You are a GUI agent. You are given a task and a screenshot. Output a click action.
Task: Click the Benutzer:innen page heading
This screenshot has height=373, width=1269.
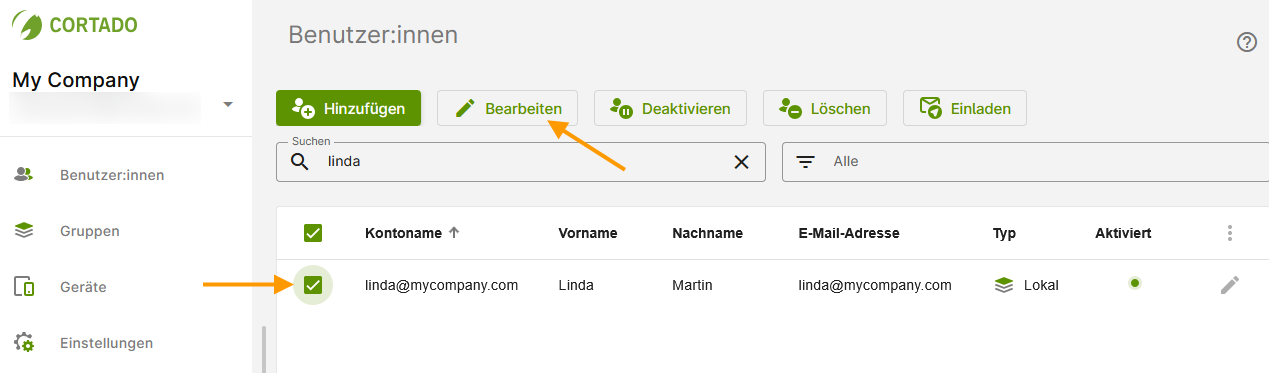click(x=373, y=35)
